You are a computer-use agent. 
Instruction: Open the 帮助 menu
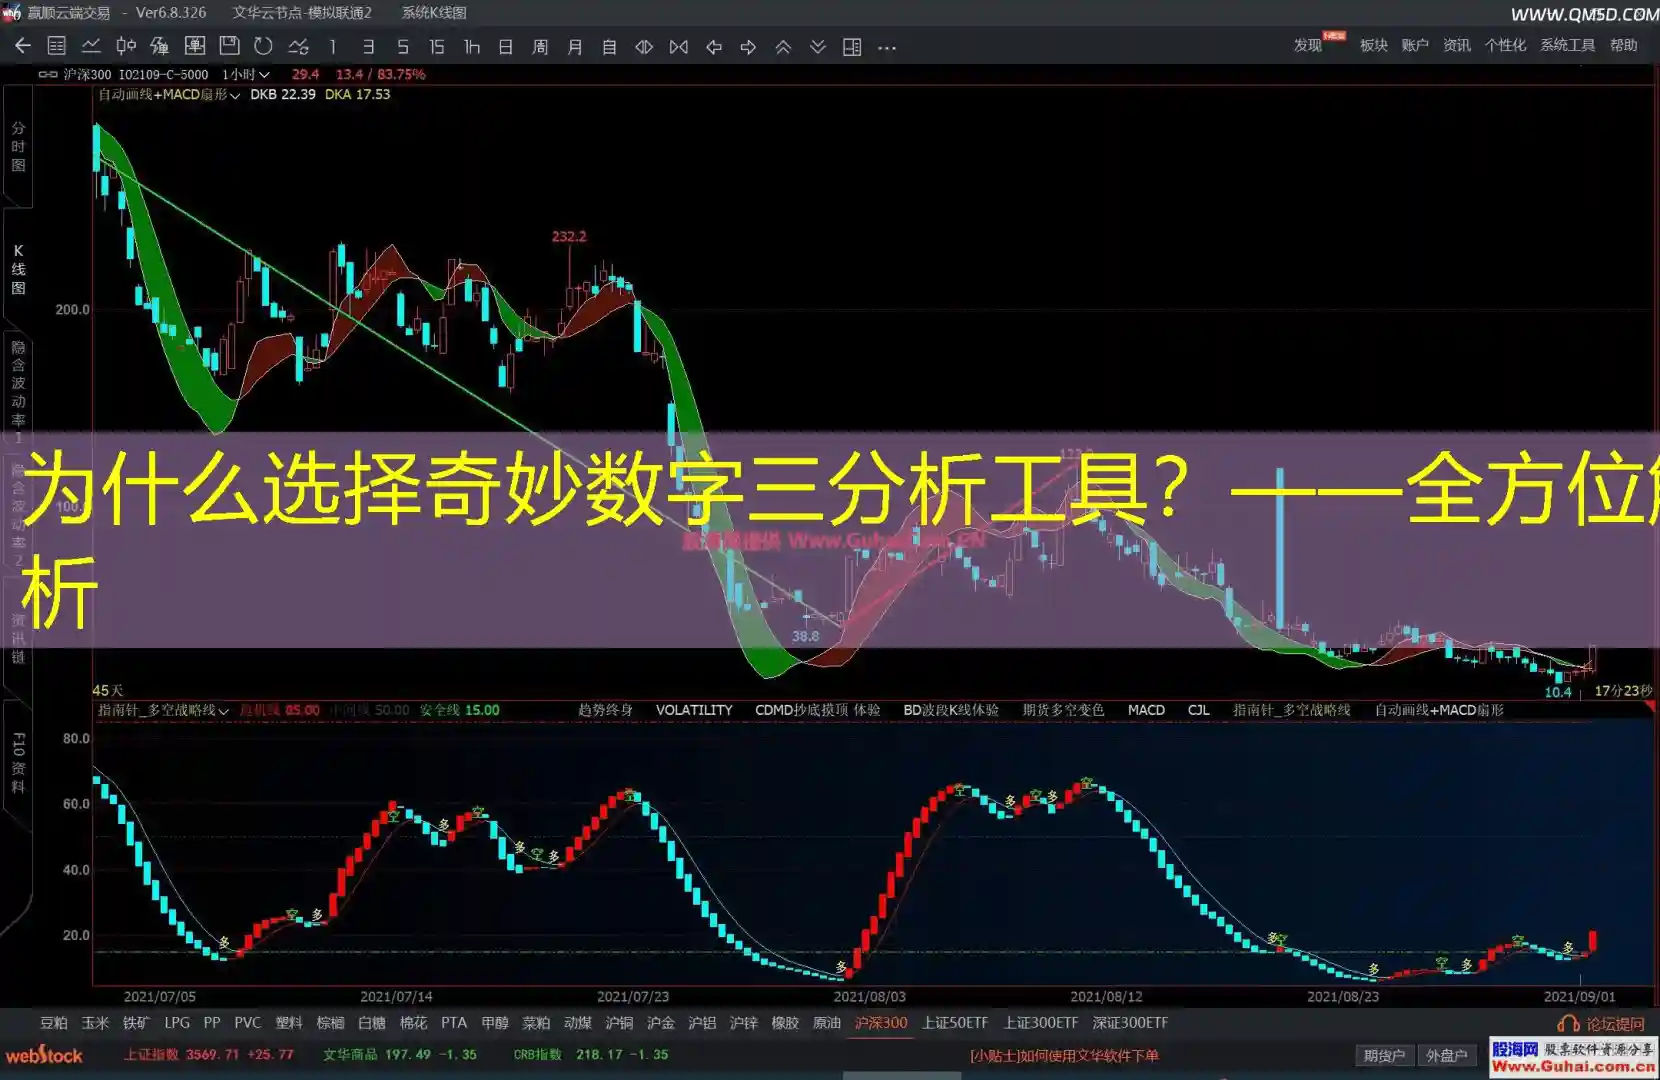tap(1624, 45)
